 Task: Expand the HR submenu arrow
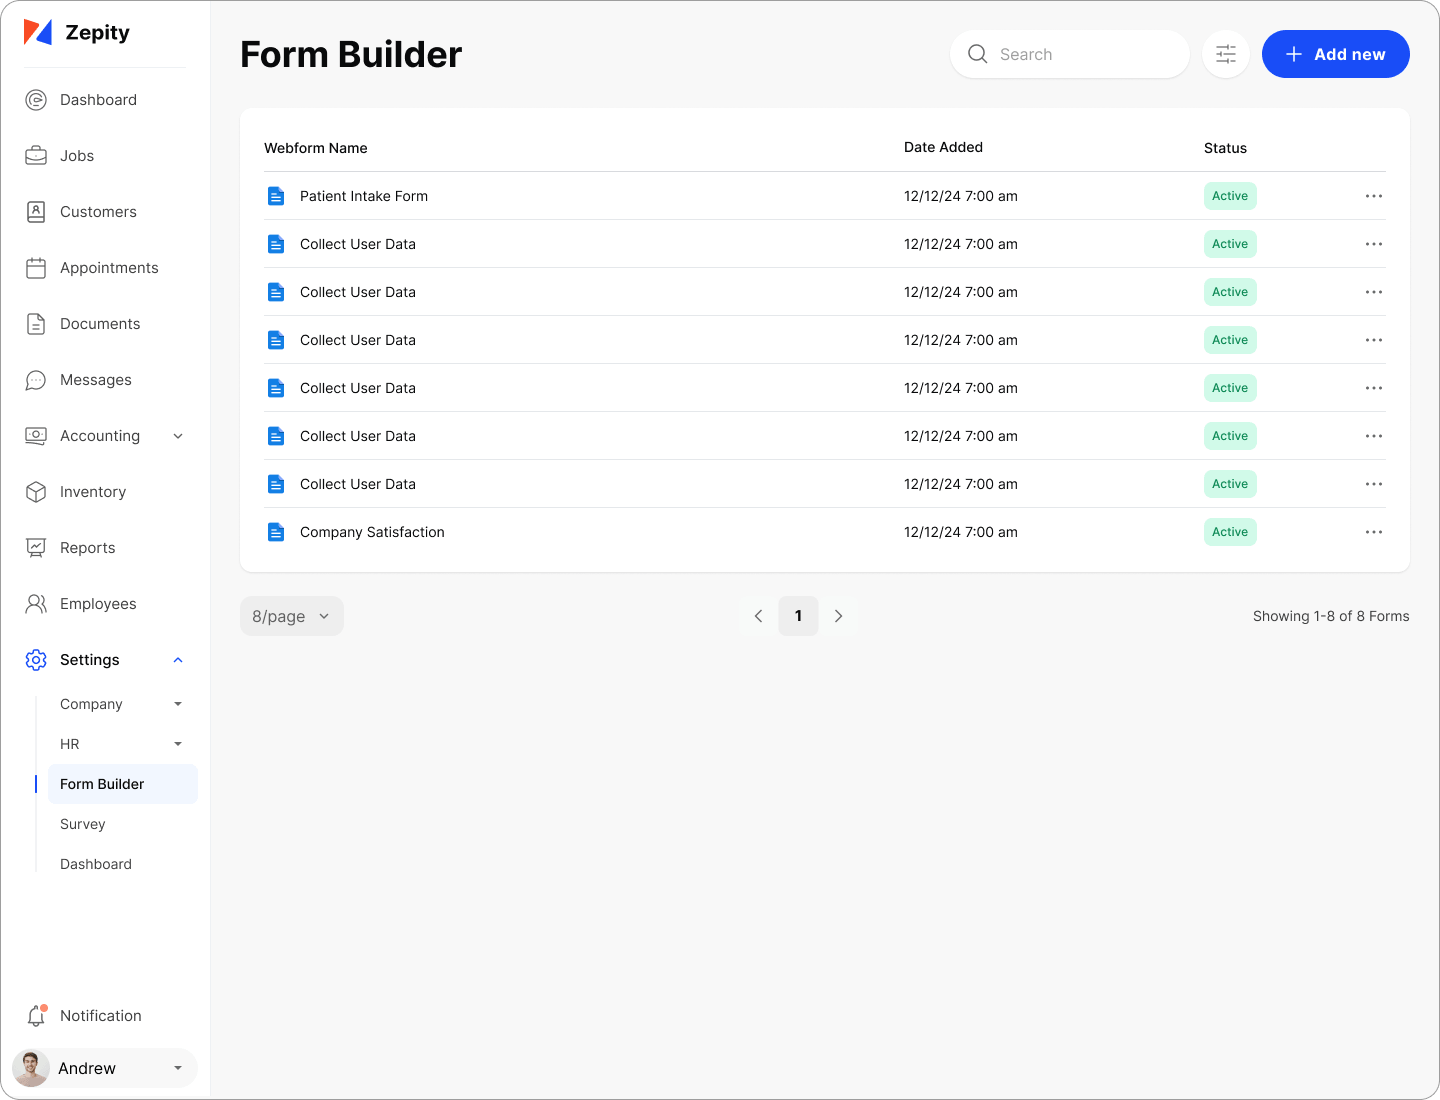click(x=178, y=744)
